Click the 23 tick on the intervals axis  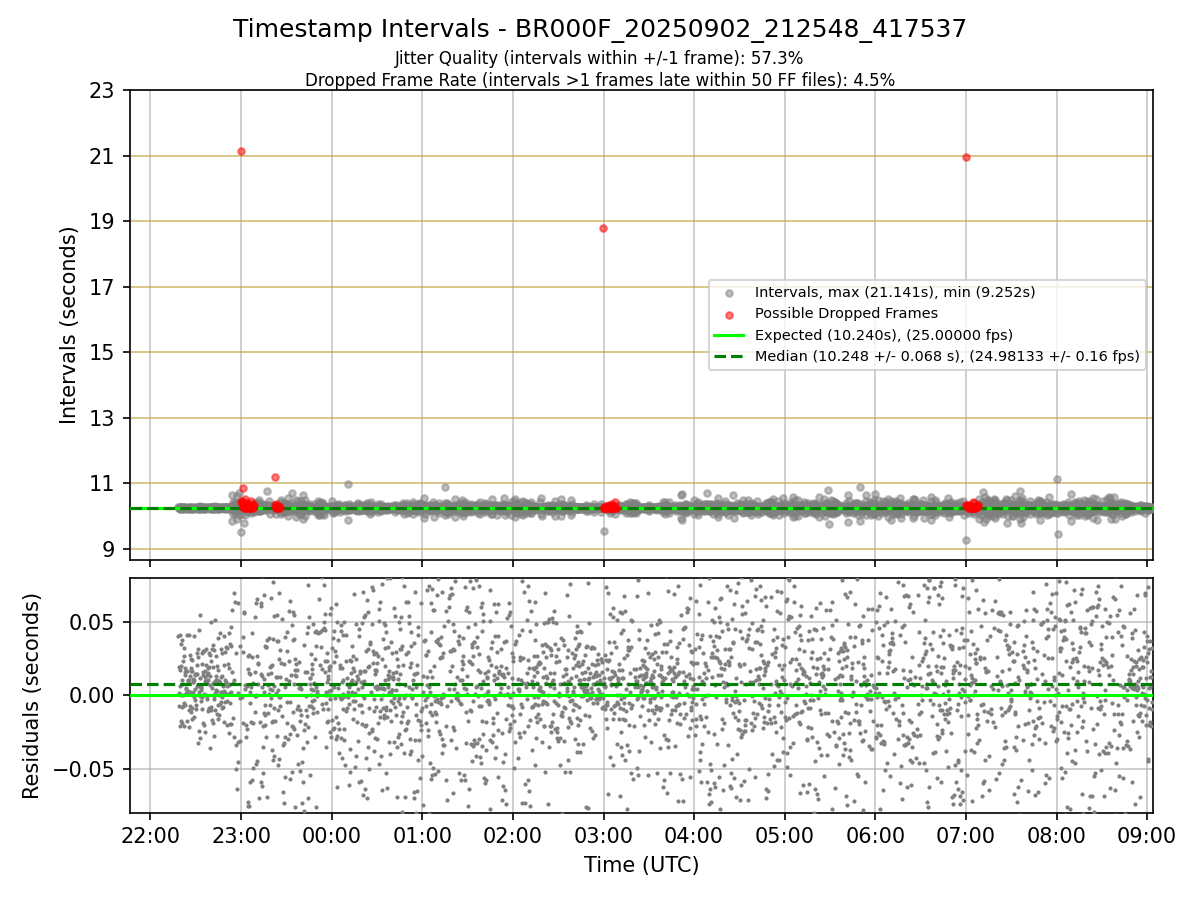tap(103, 91)
